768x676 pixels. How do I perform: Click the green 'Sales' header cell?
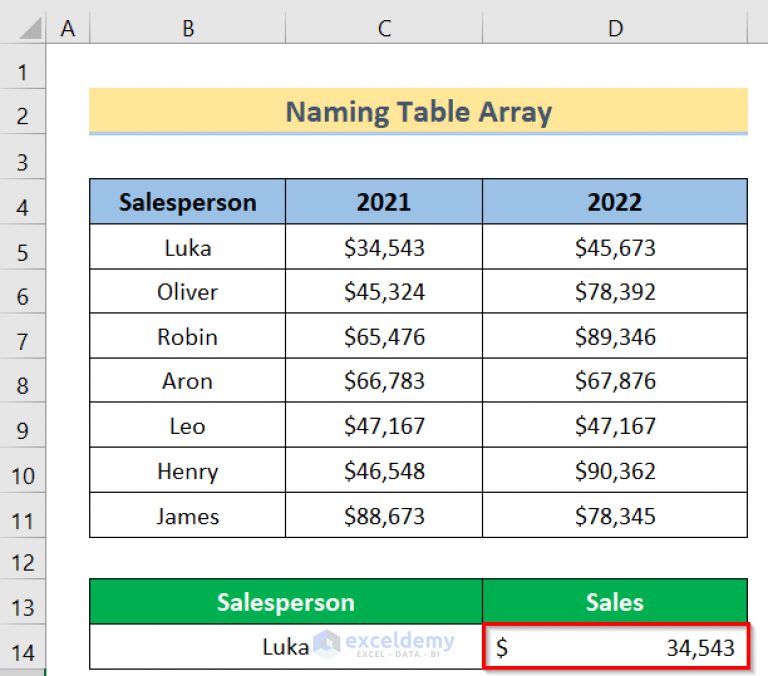[615, 602]
